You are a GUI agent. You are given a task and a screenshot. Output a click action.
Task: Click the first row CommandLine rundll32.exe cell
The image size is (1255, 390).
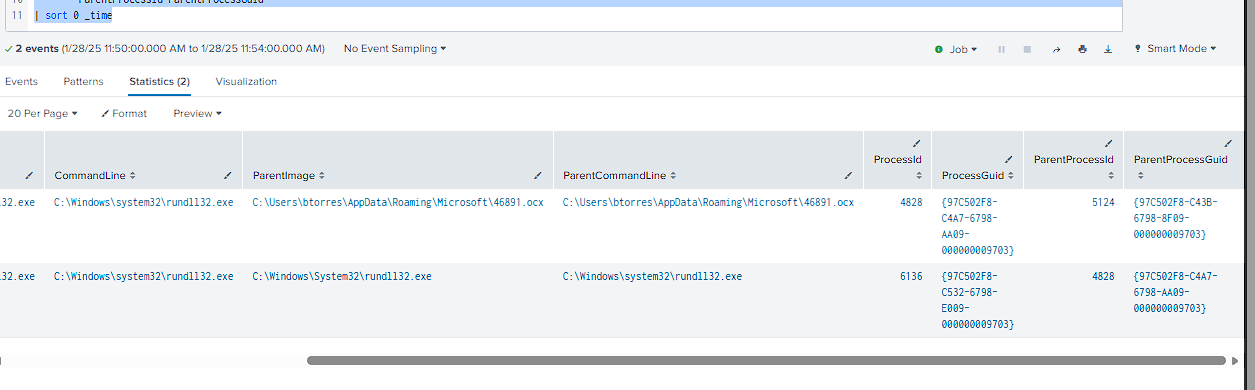coord(144,202)
